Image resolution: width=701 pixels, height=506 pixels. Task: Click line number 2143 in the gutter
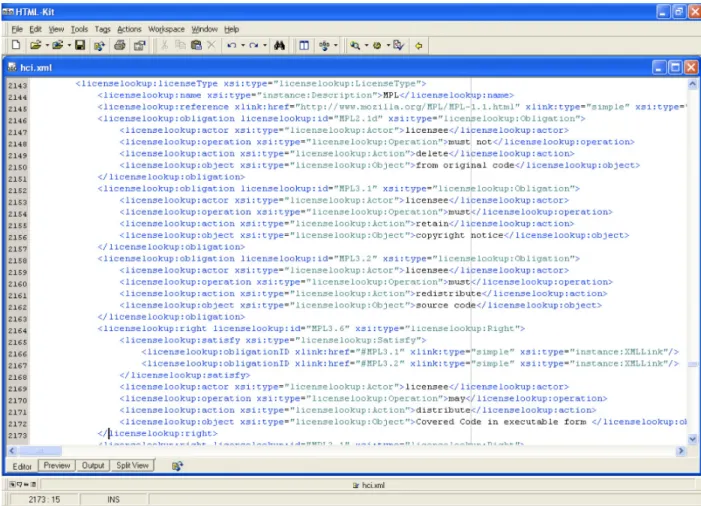17,85
